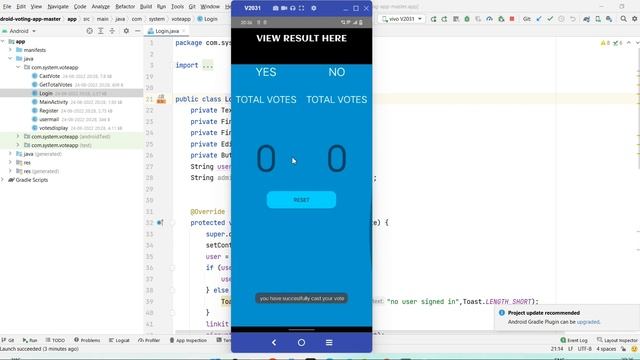This screenshot has height=360, width=640.
Task: Click the Collapse All icon in Project panel
Action: 112,31
